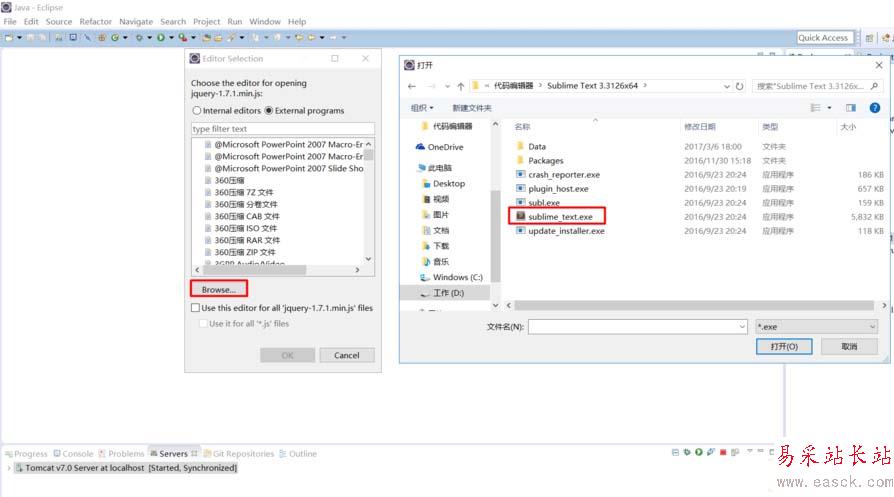Click the Debug bug toolbar icon
Image resolution: width=894 pixels, height=497 pixels.
coord(139,38)
